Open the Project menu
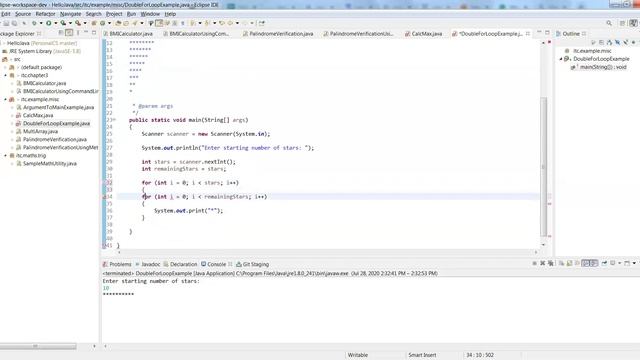This screenshot has width=640, height=360. pyautogui.click(x=114, y=14)
